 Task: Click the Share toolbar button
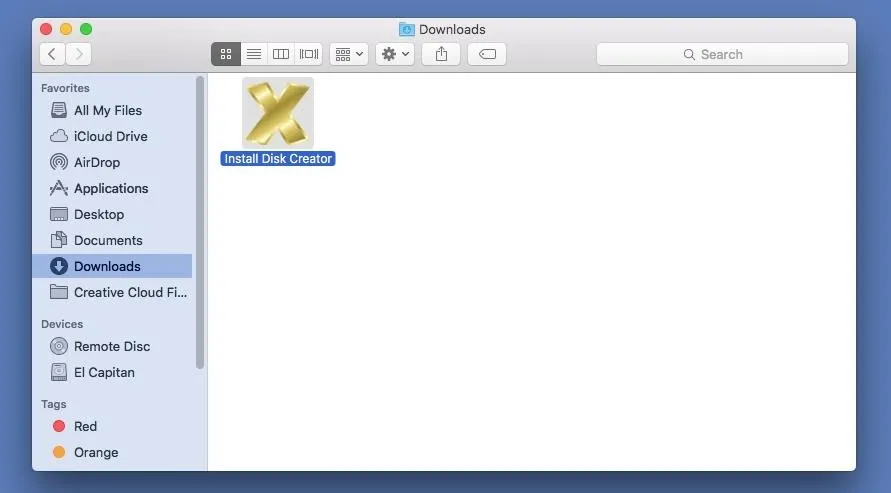click(441, 54)
